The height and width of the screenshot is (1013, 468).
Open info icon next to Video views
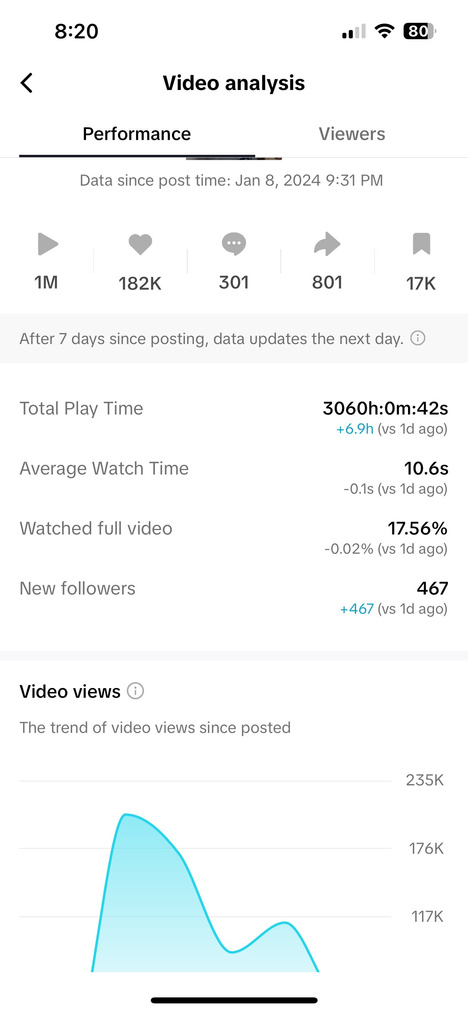135,691
